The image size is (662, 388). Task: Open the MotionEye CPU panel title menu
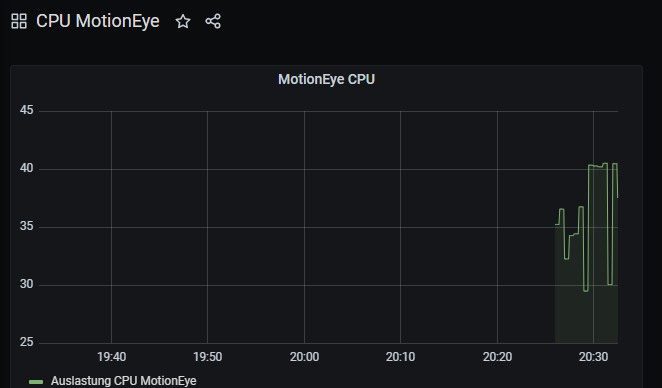[326, 79]
